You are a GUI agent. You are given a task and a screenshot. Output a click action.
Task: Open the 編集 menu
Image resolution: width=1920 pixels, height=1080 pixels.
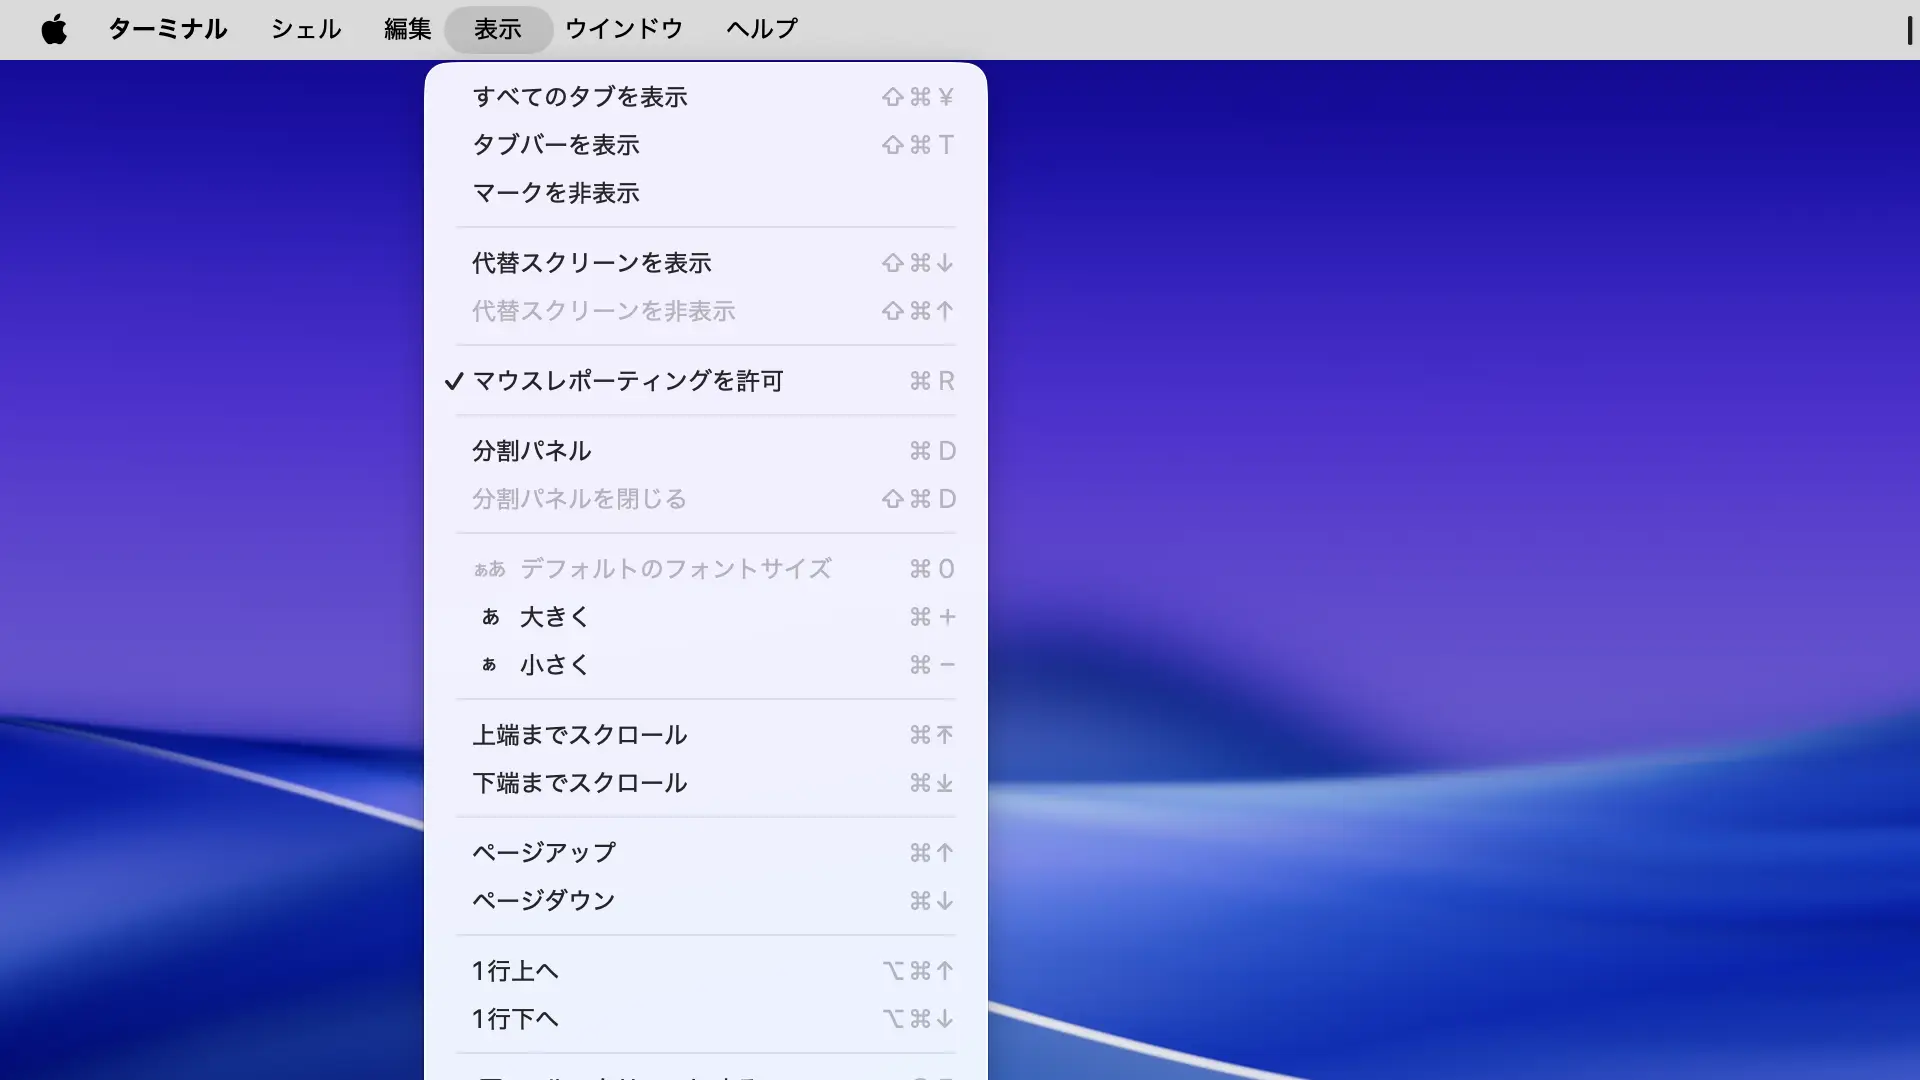(x=407, y=29)
